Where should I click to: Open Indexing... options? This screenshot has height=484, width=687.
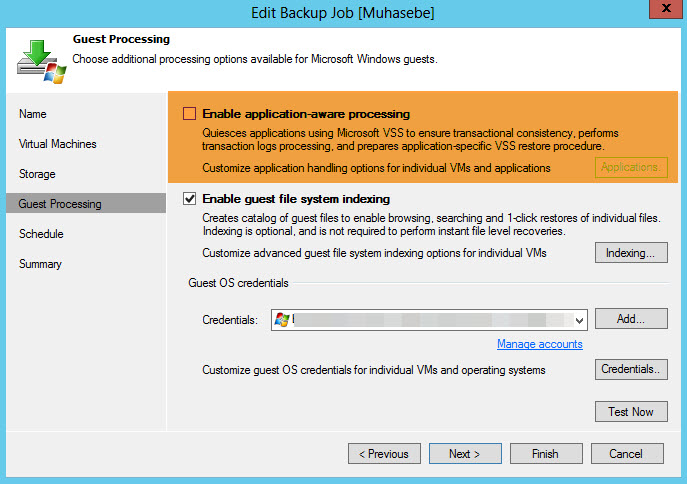coord(631,253)
